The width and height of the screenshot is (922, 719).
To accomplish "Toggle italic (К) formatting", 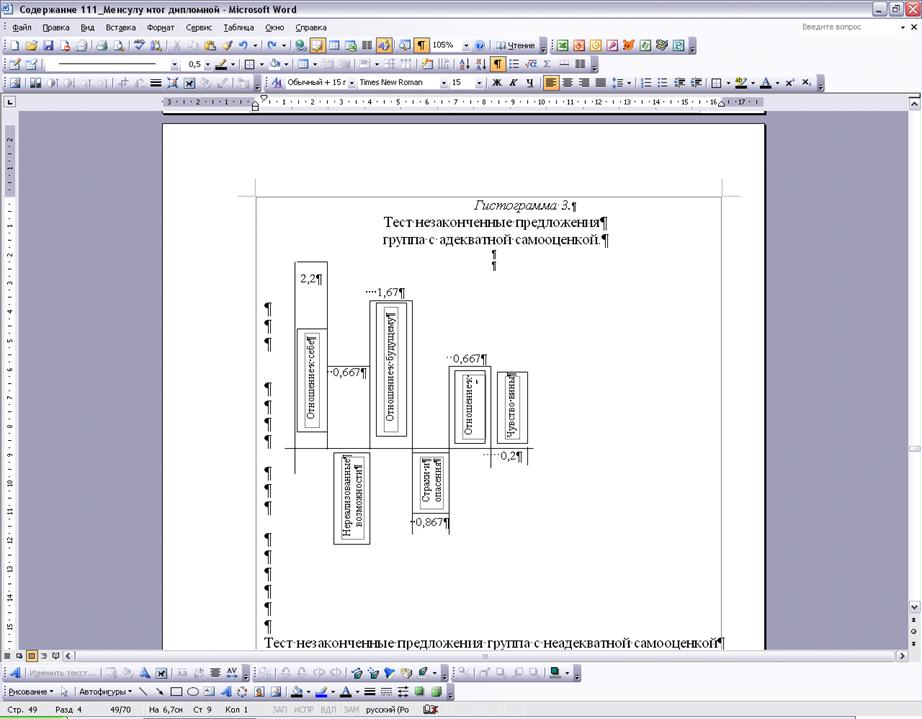I will coord(513,83).
